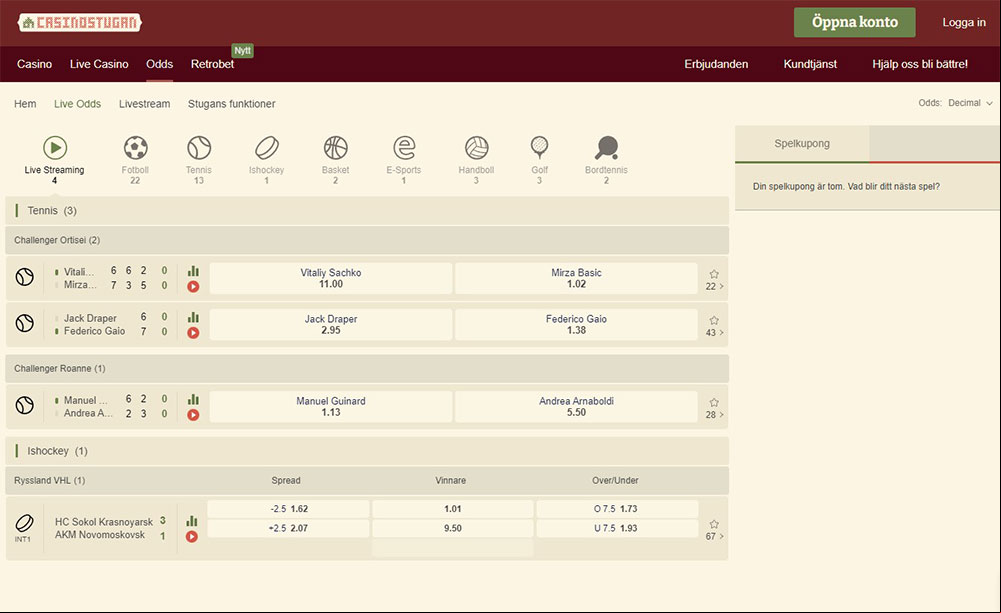Go to the Livestream tab
Screen dimensions: 1001x613
tap(145, 103)
